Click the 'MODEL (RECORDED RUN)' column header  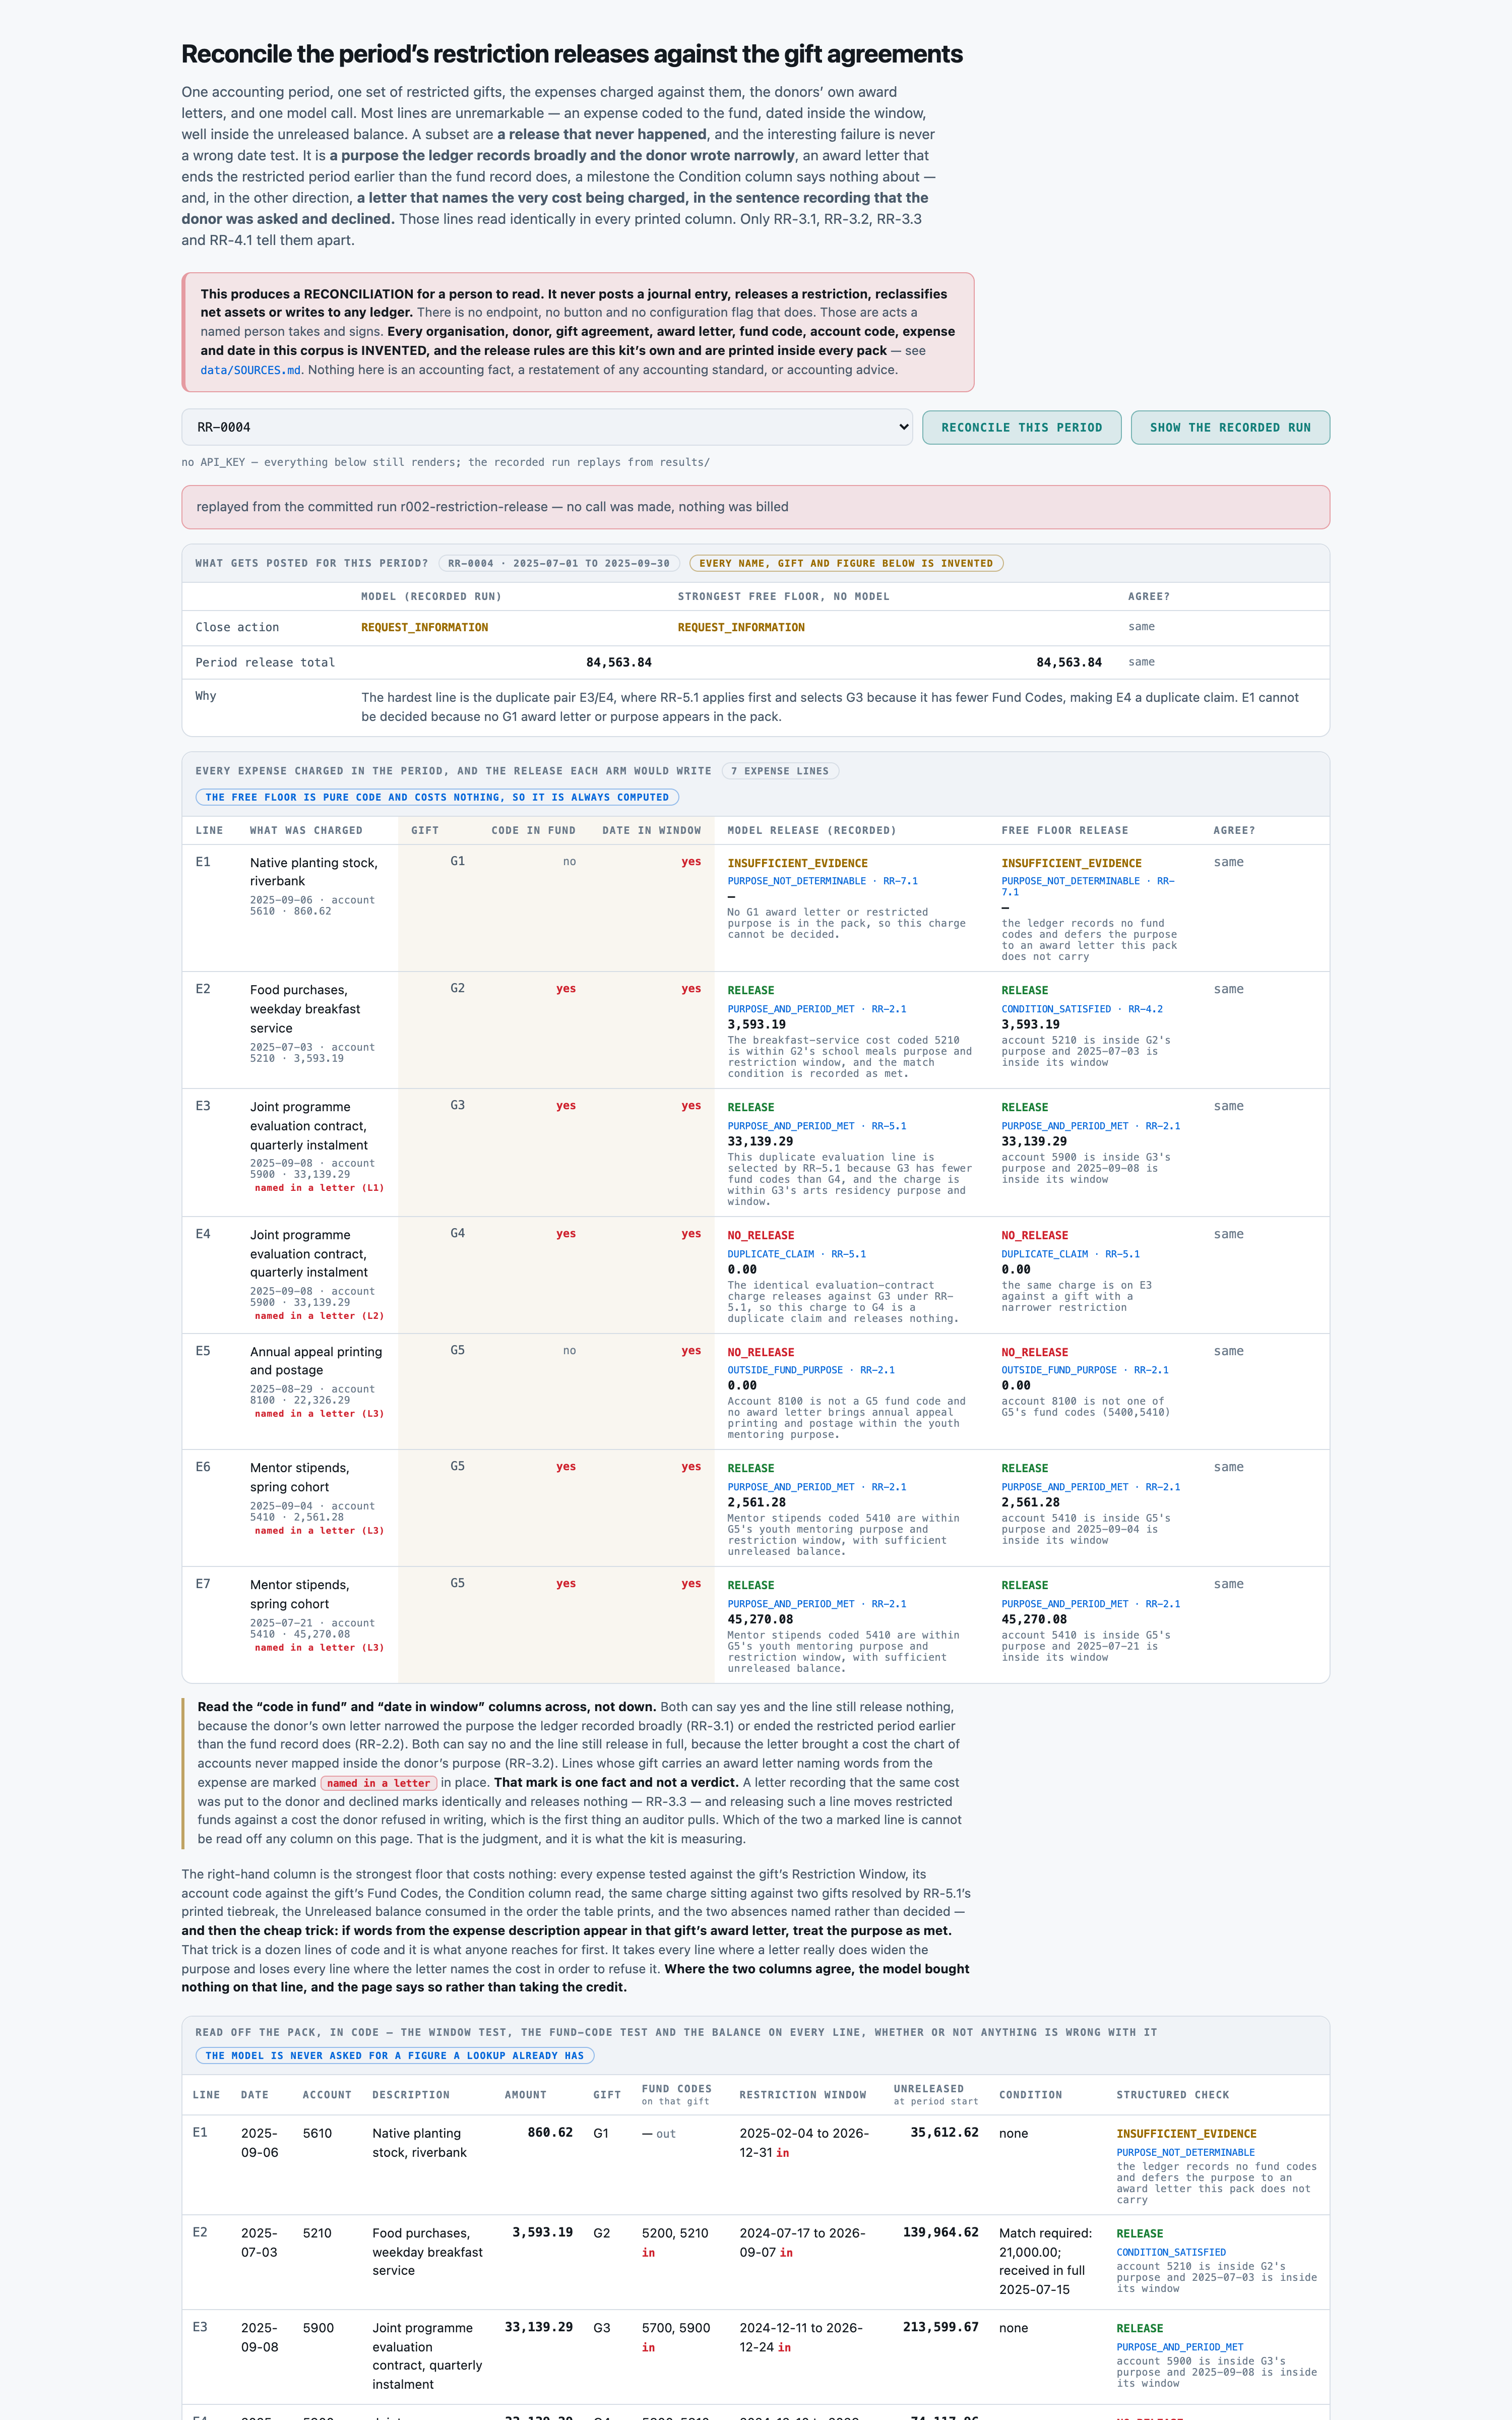coord(431,597)
